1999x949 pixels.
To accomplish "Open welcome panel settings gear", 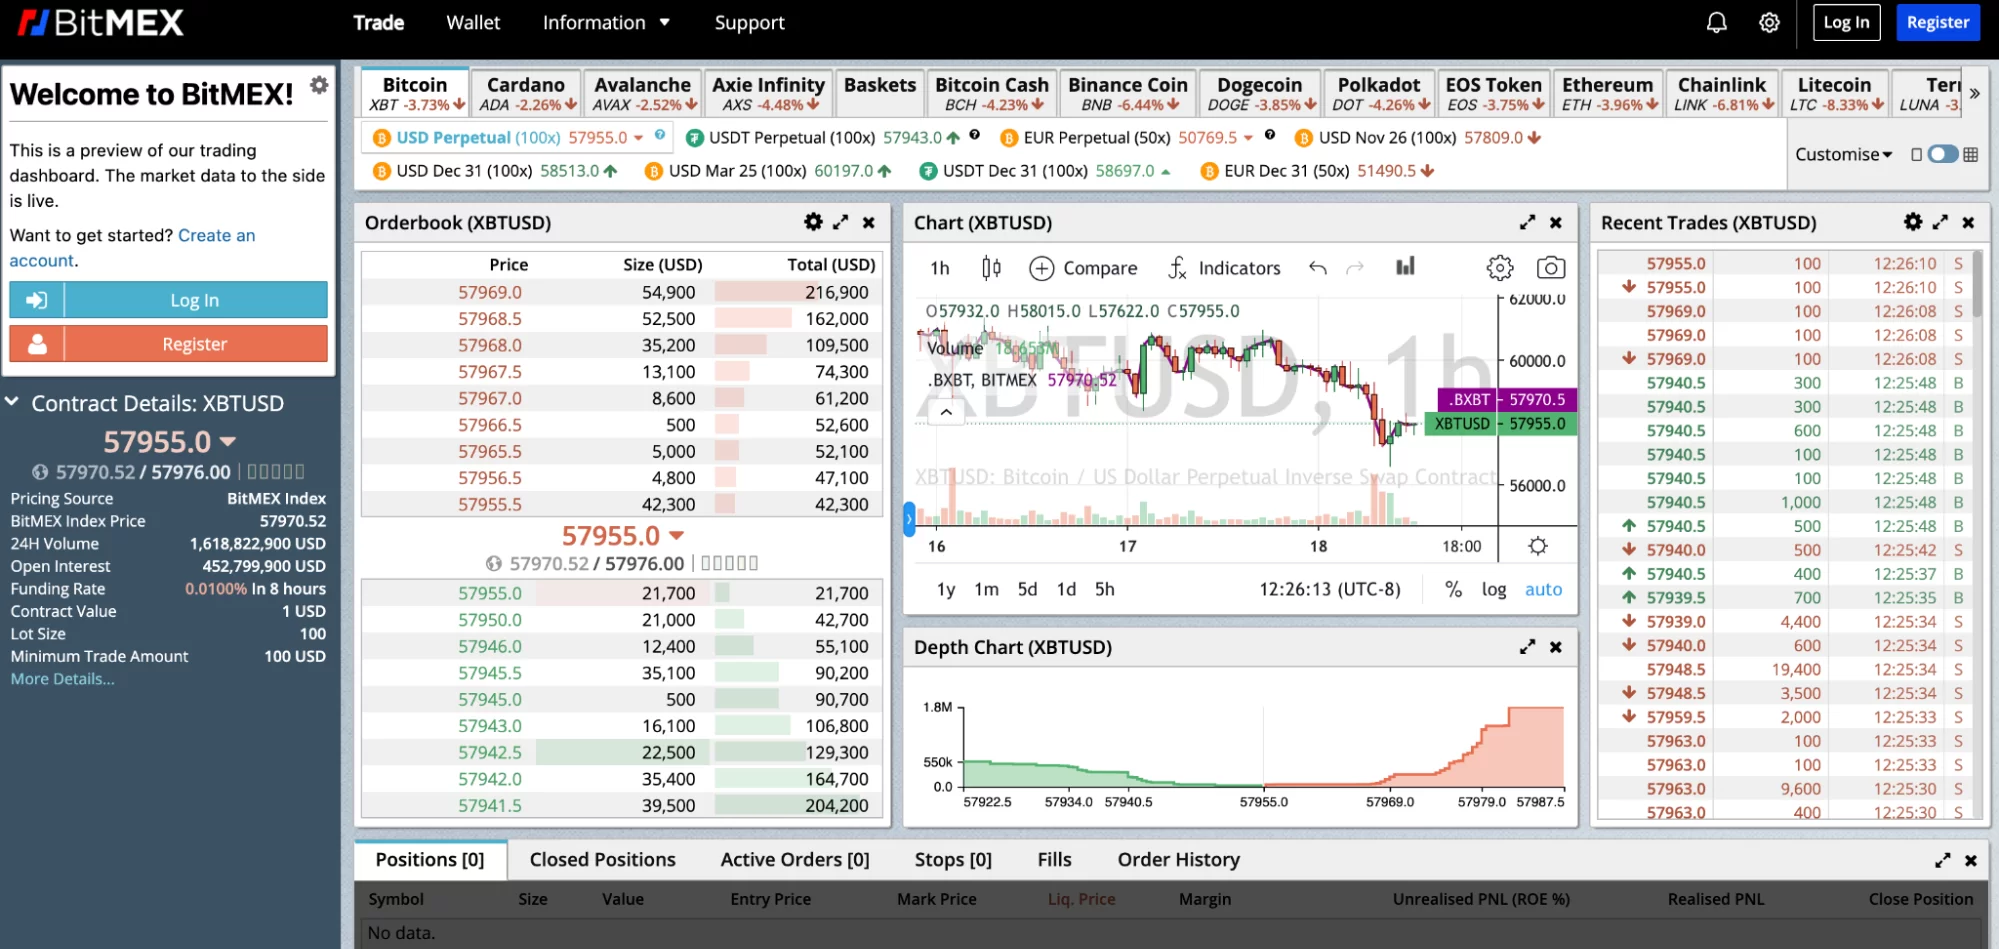I will point(319,85).
